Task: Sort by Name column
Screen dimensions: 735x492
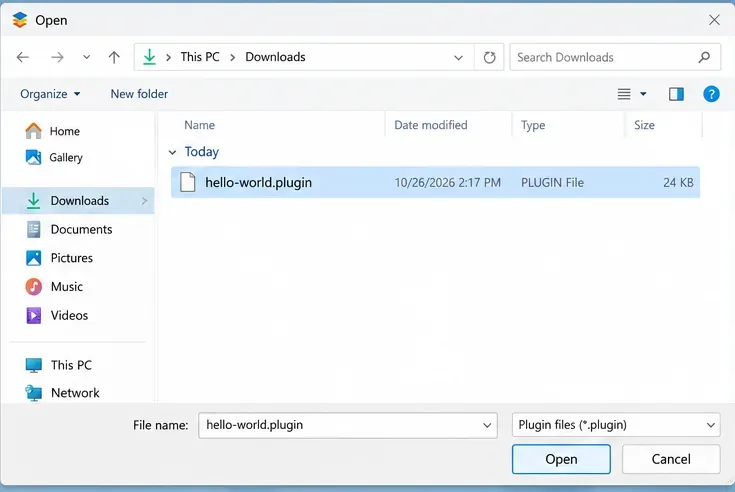Action: pyautogui.click(x=199, y=125)
